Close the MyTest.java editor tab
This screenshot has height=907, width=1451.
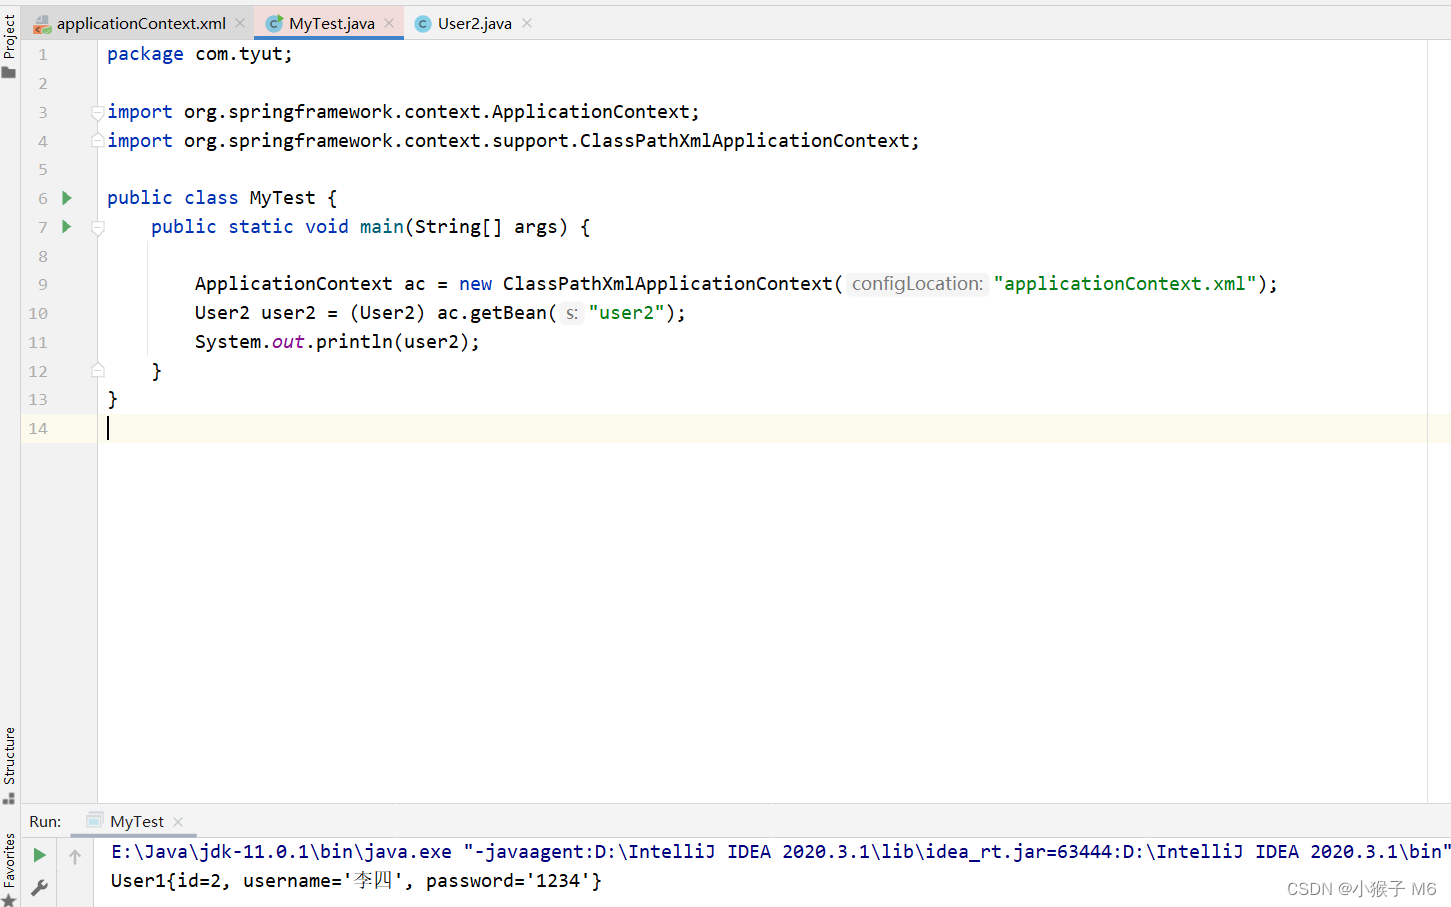[389, 23]
